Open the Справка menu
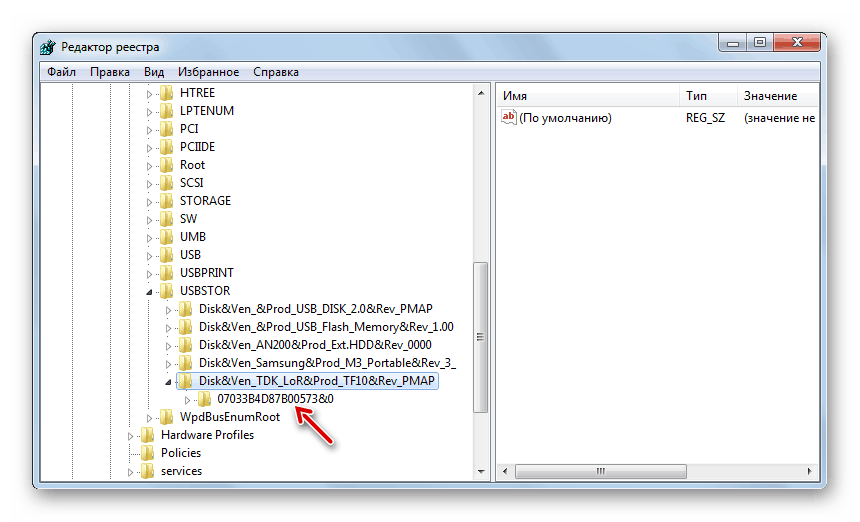Screen dimensions: 860x522 tap(276, 72)
